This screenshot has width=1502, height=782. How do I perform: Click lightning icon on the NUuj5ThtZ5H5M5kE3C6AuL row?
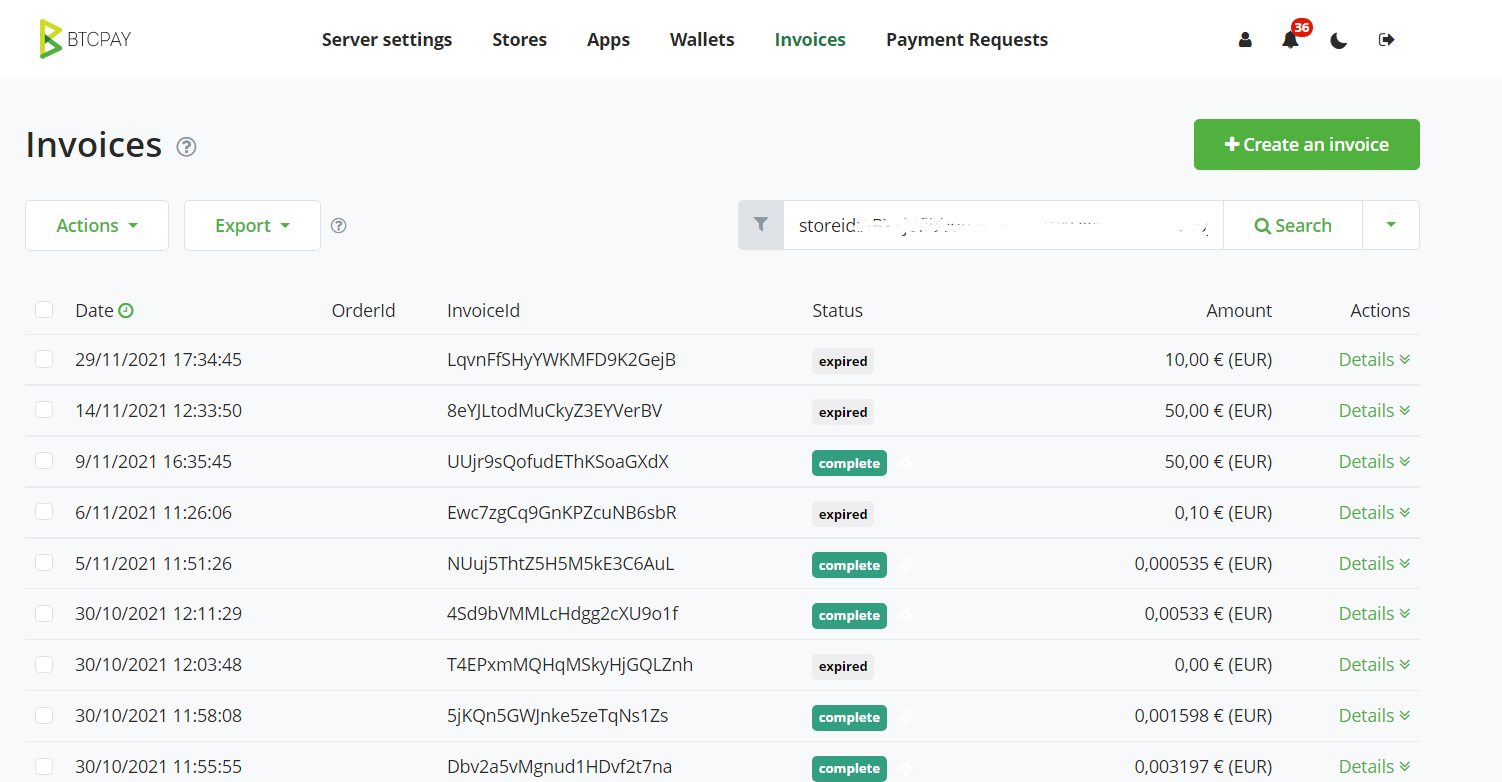coord(906,565)
